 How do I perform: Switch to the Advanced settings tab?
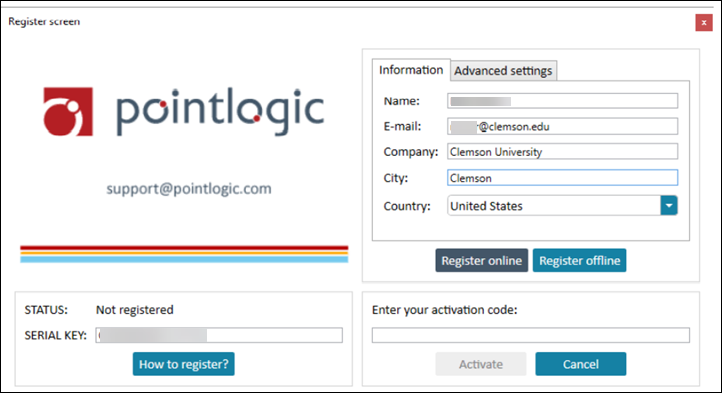pos(503,71)
